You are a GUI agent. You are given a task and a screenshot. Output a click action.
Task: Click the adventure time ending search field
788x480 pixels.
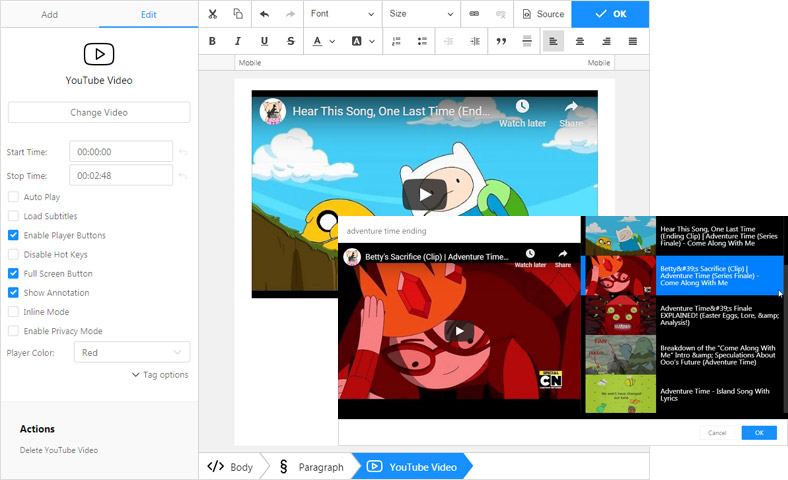tap(459, 231)
